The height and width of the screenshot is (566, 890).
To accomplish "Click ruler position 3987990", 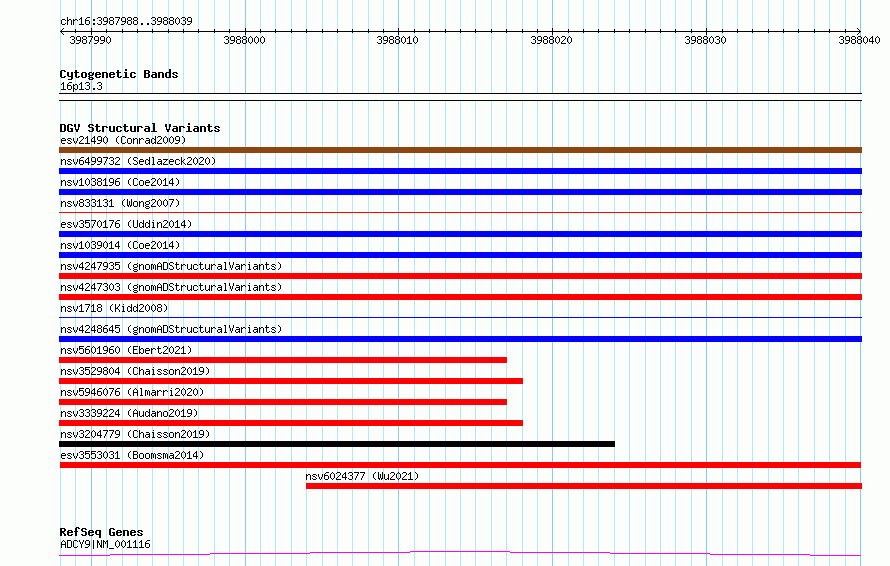I will click(x=90, y=40).
